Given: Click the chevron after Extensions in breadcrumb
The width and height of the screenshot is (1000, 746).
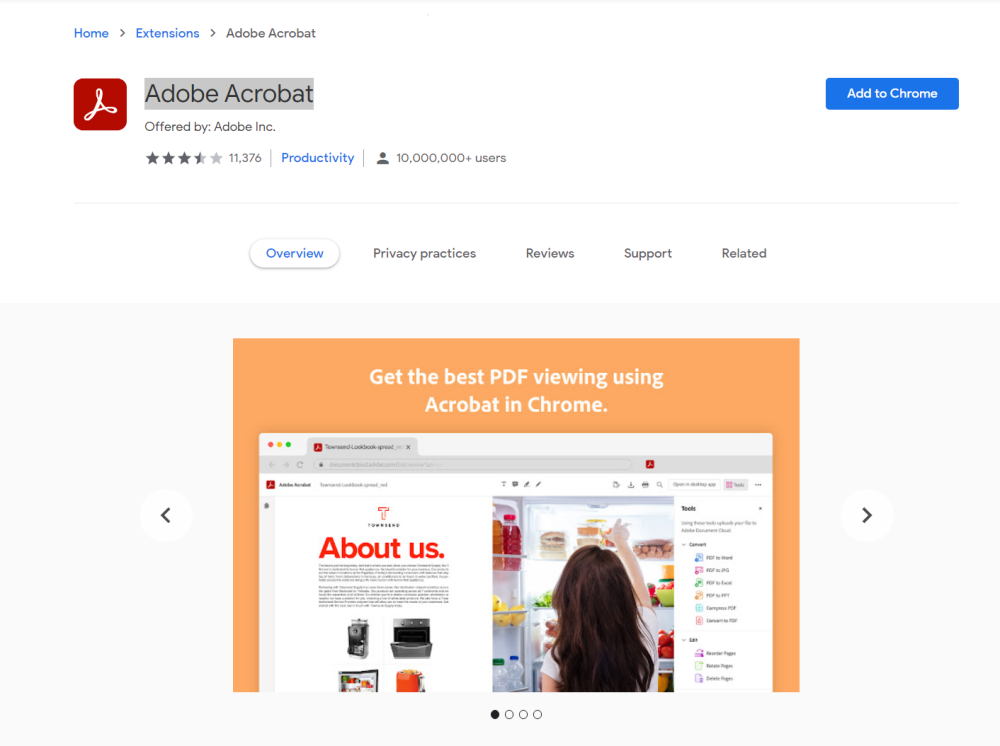Looking at the screenshot, I should pos(213,33).
